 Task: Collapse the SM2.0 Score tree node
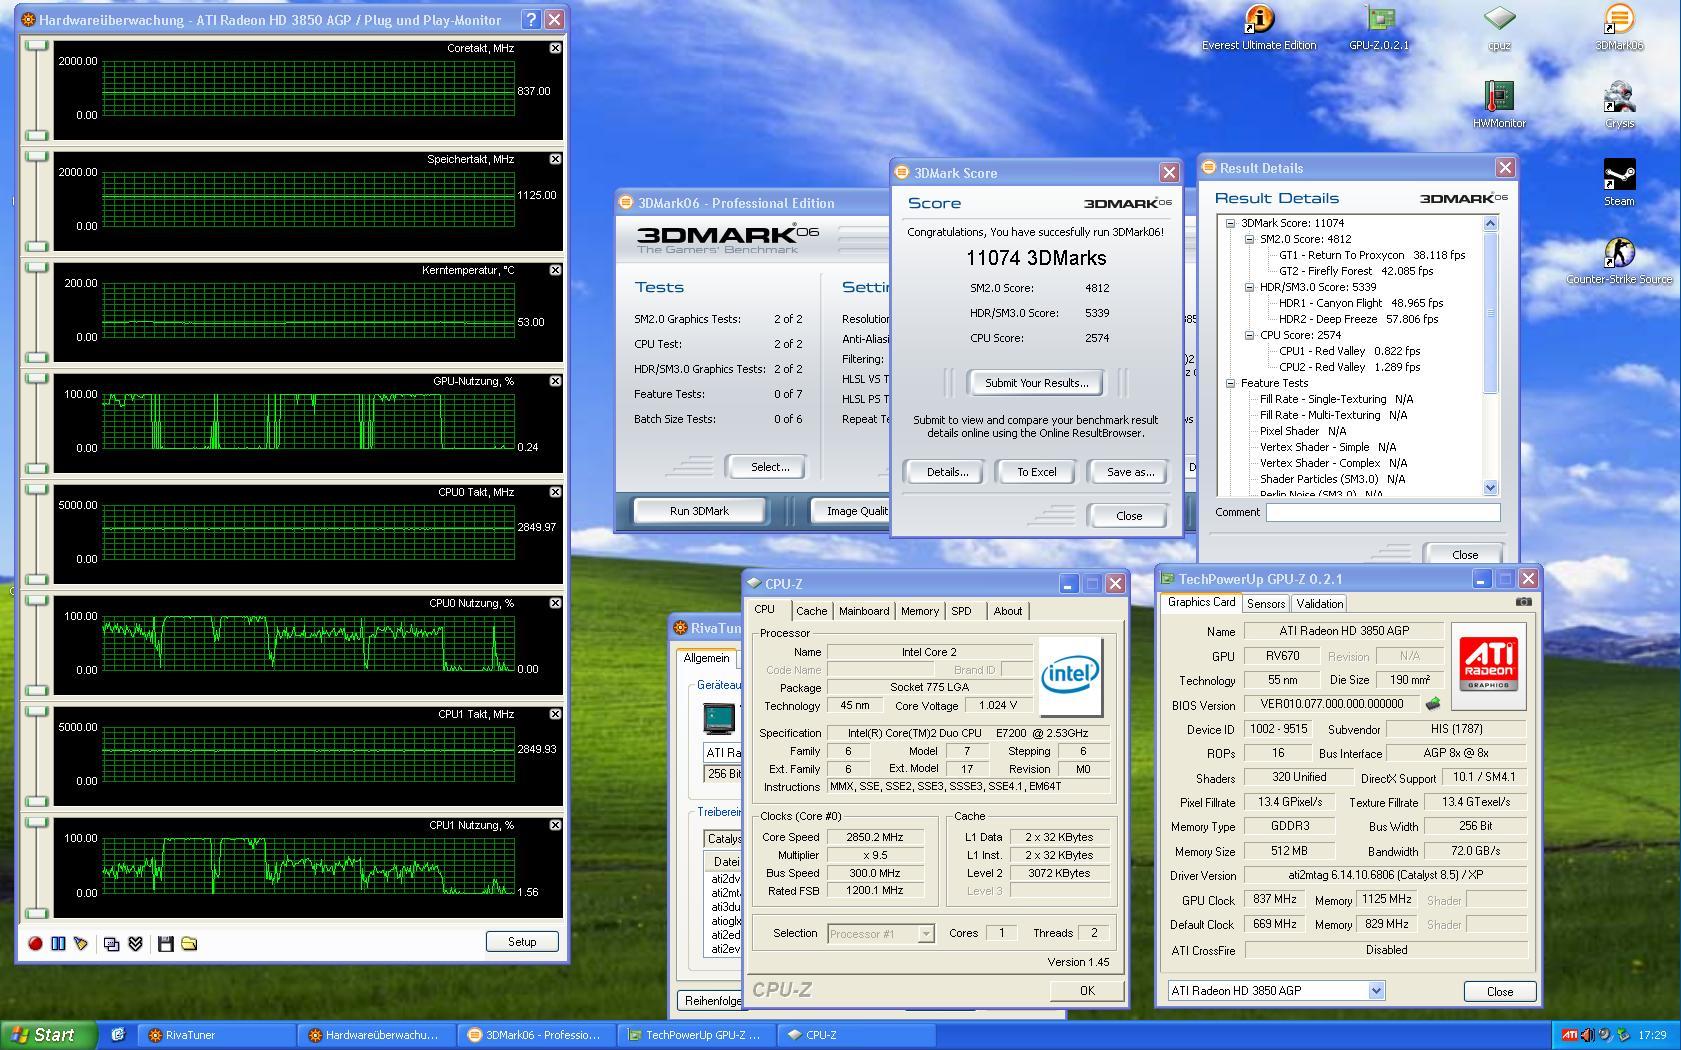tap(1249, 239)
